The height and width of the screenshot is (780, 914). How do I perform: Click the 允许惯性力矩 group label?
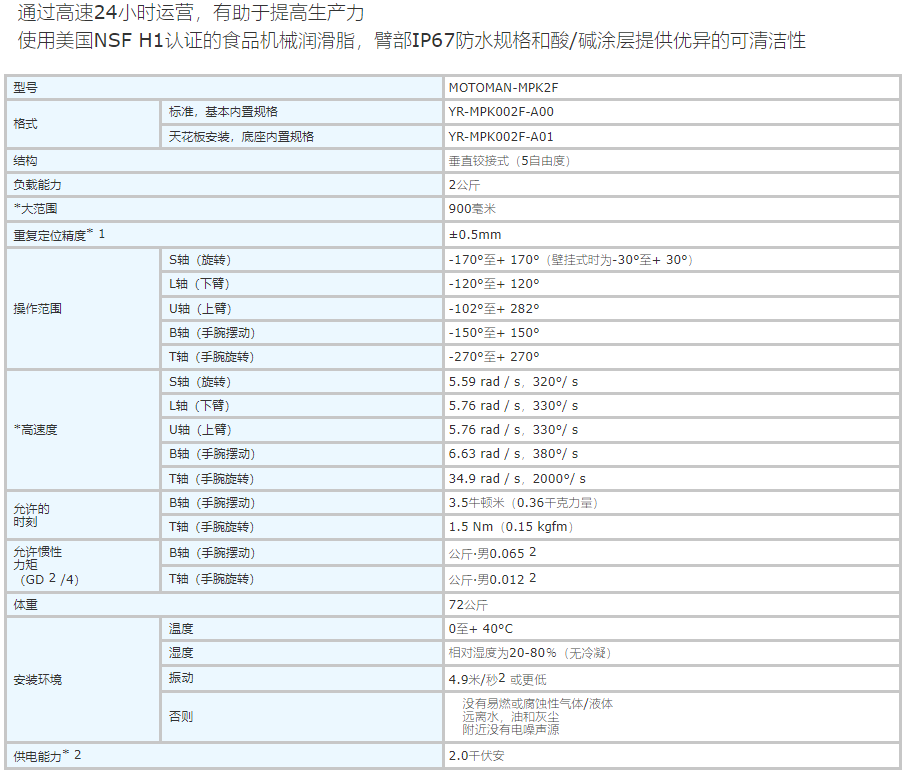coord(46,565)
